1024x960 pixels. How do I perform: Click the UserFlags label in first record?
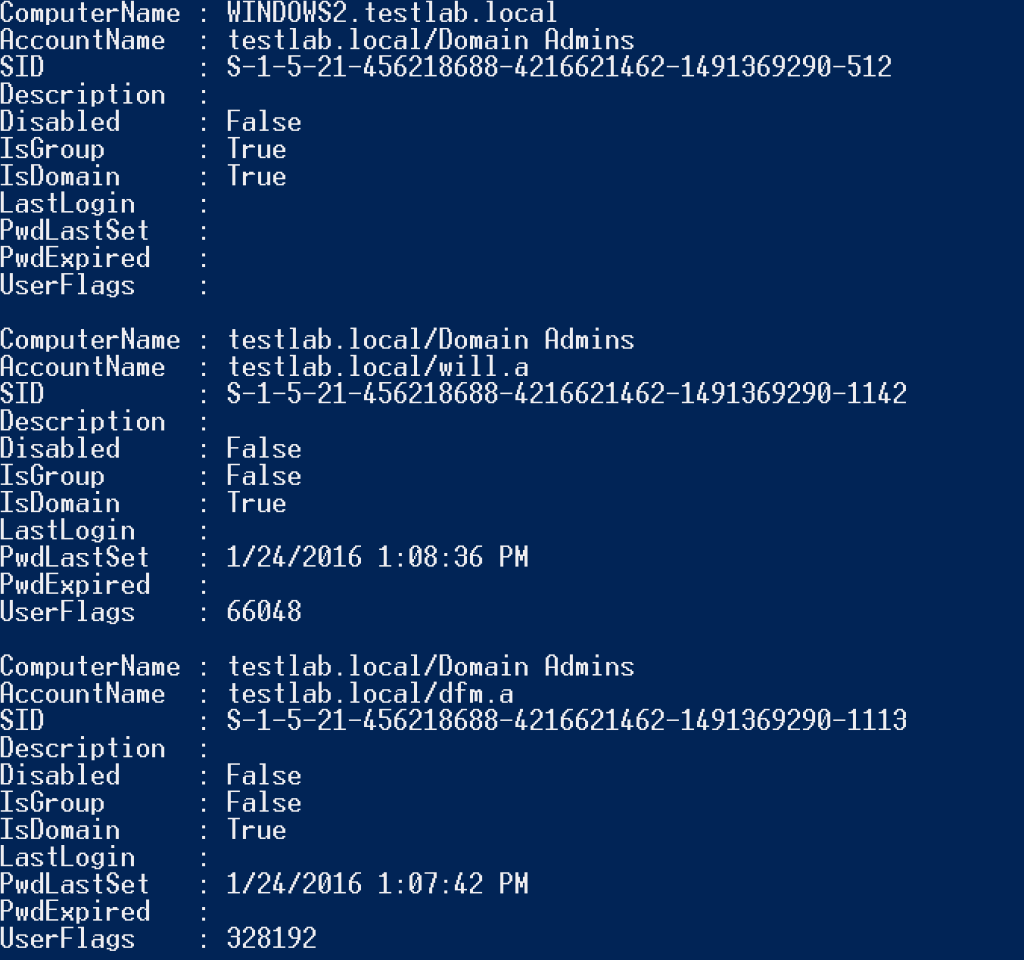[x=68, y=286]
